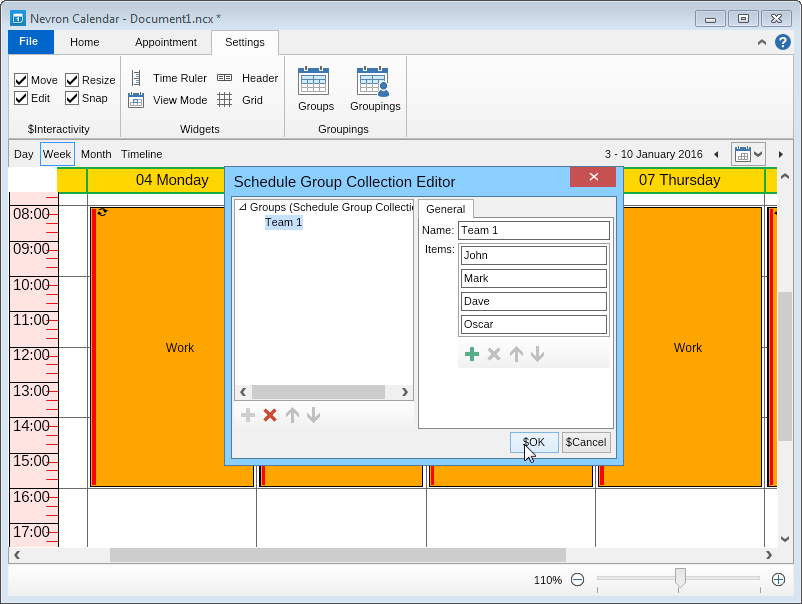Toggle the Edit checkbox

[20, 98]
